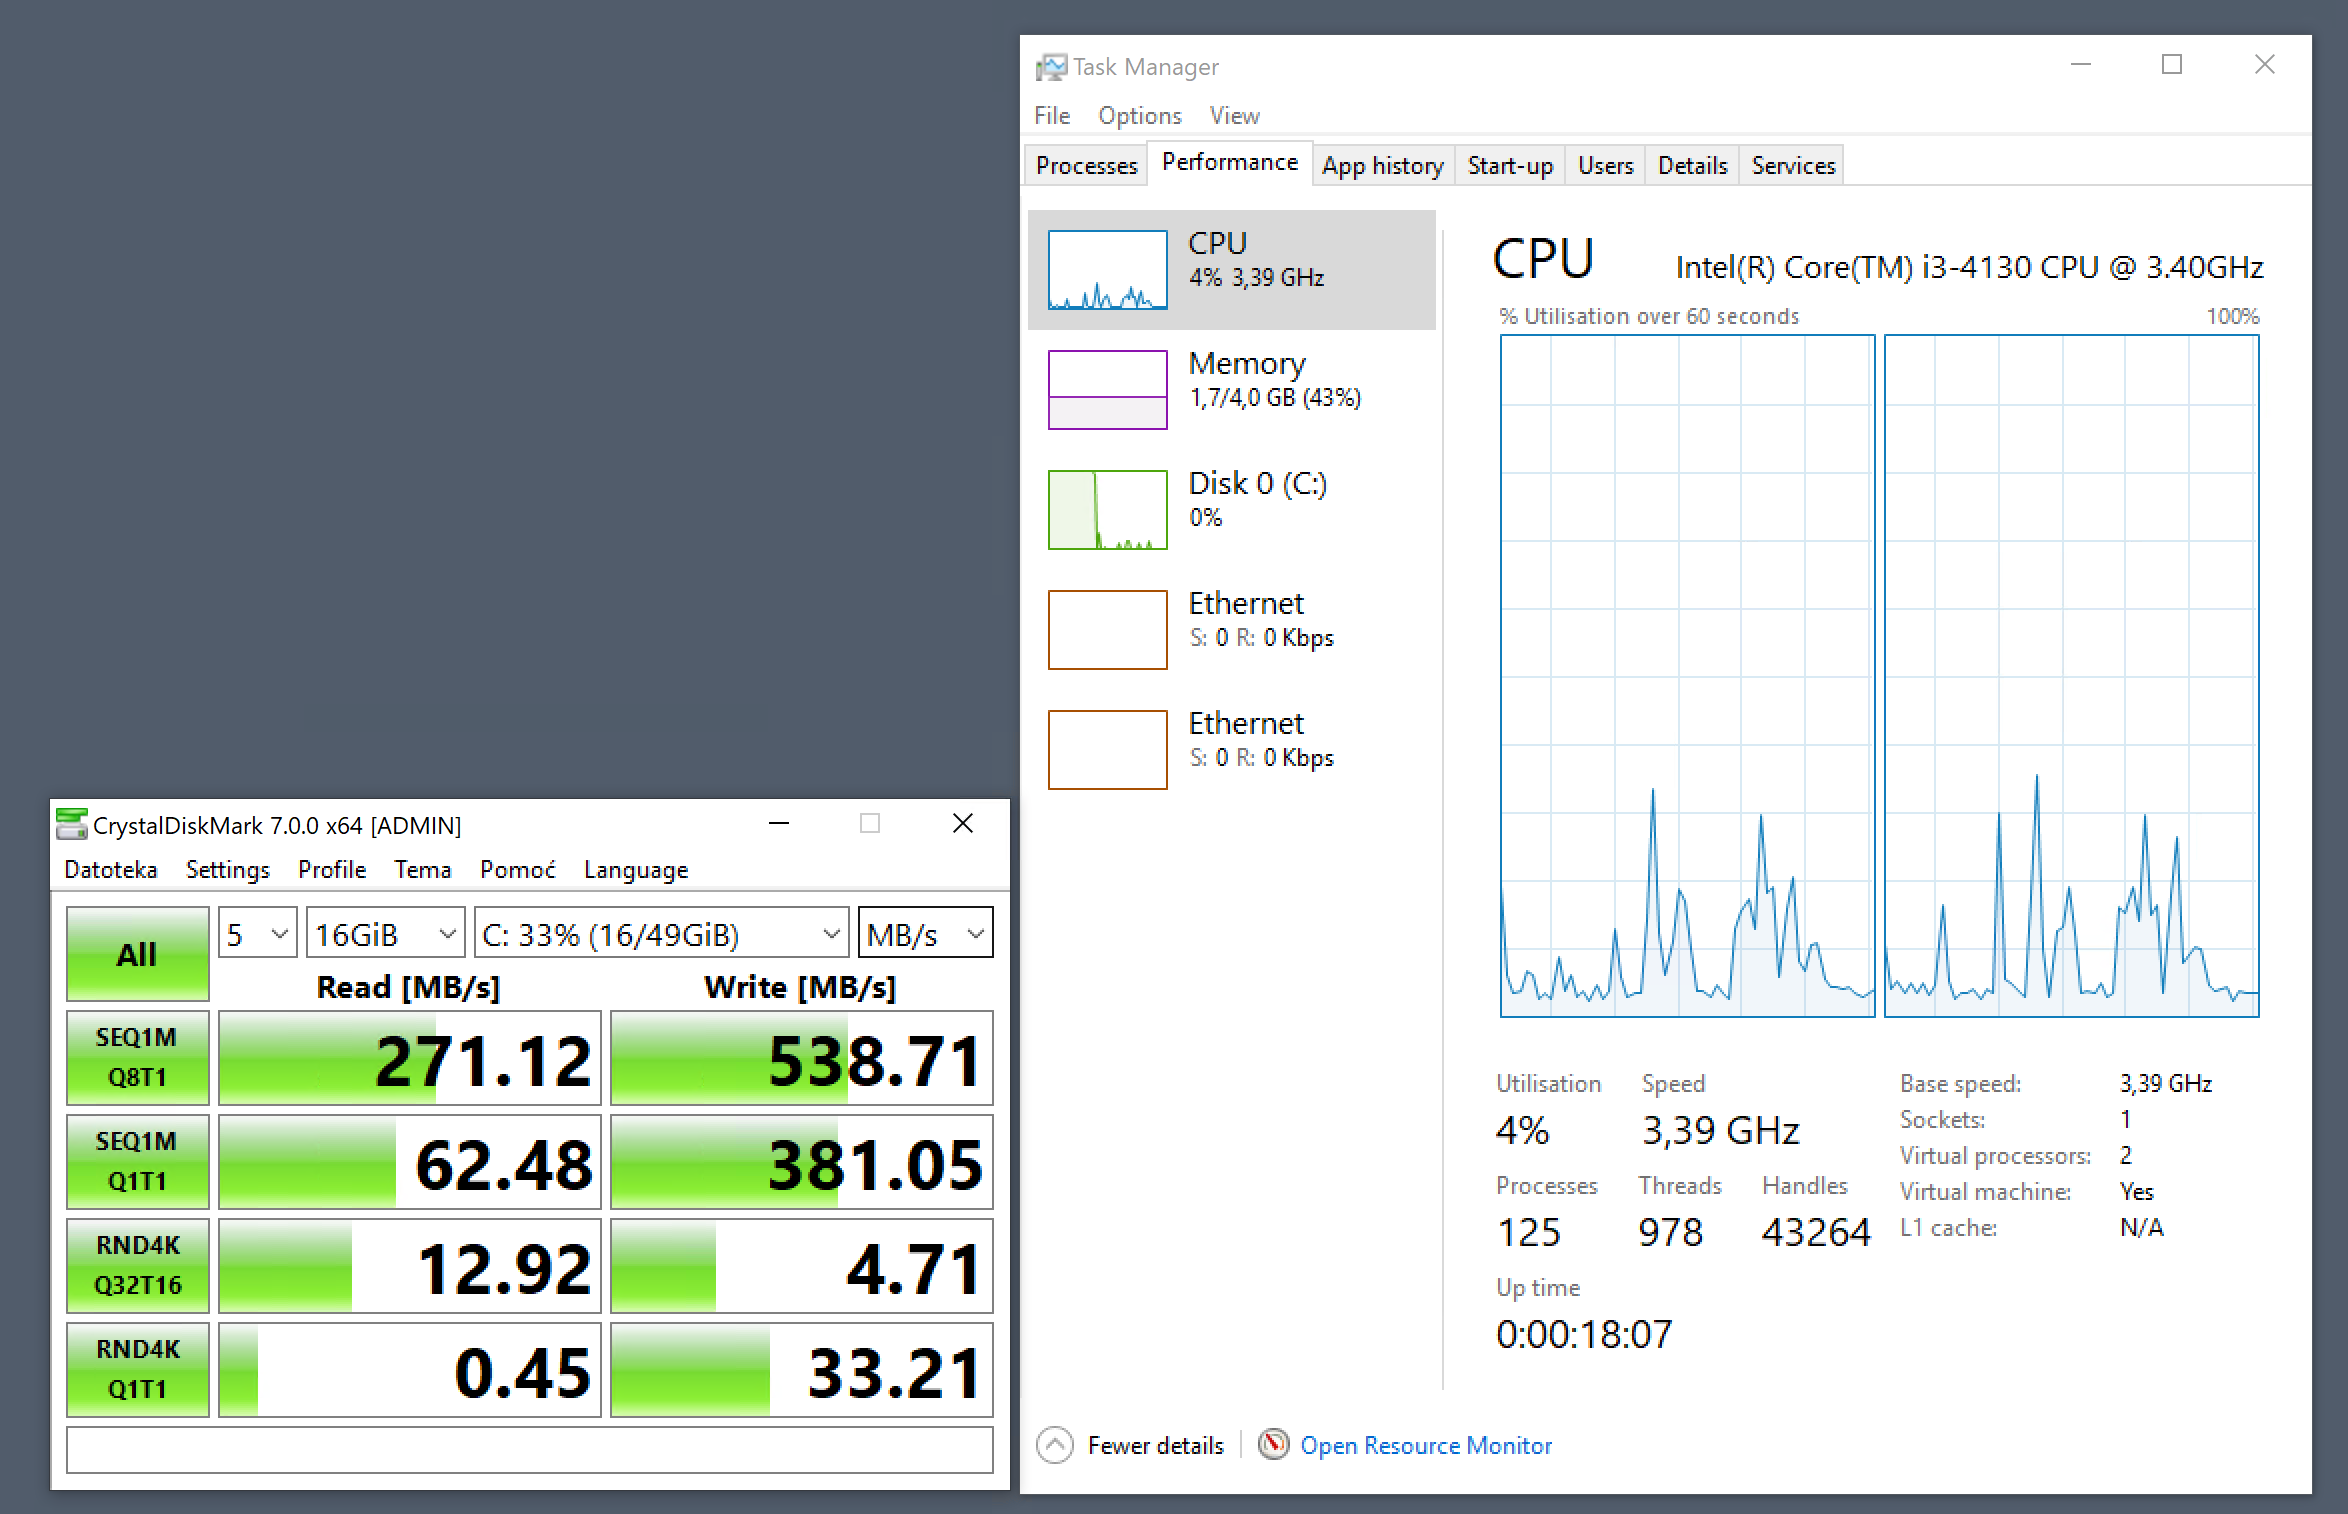This screenshot has width=2348, height=1514.
Task: Open the C: drive selection dropdown
Action: 662,933
